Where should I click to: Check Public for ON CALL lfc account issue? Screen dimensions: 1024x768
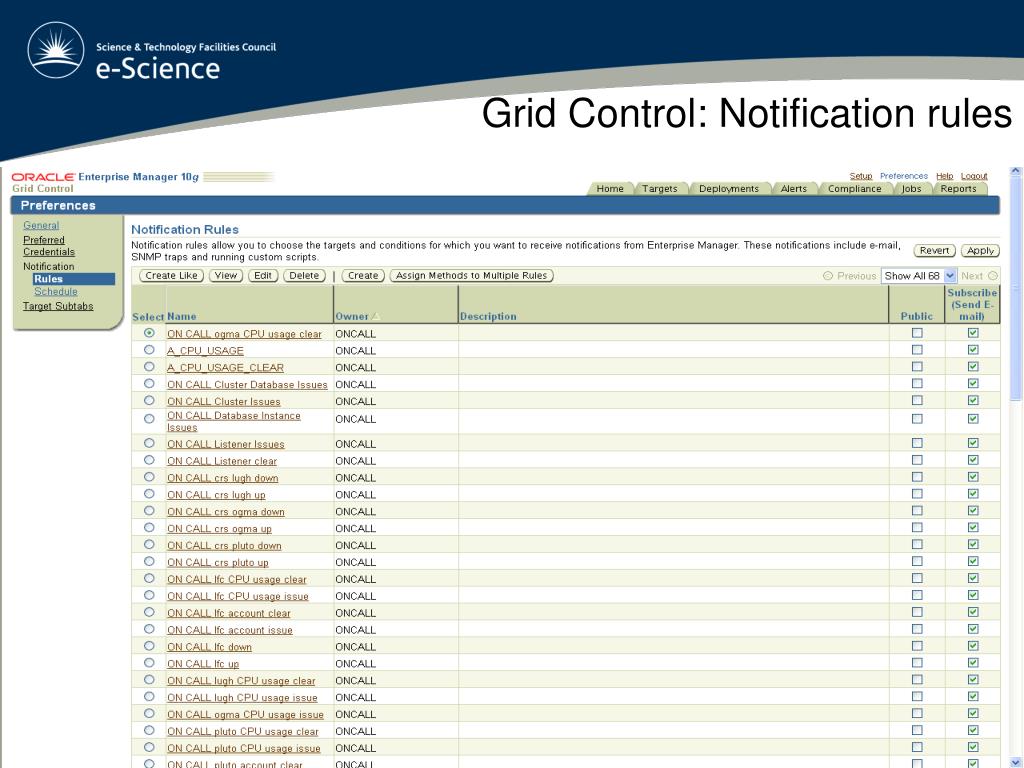tap(918, 630)
